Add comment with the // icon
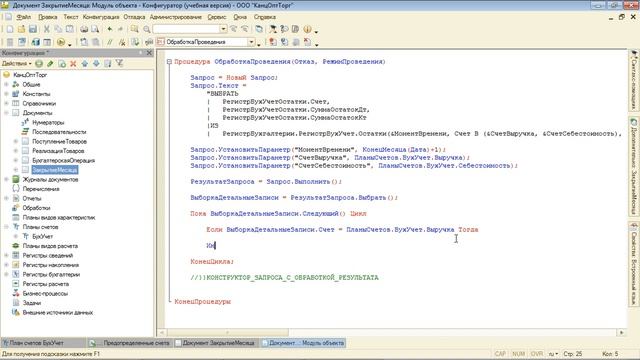640x360 pixels. click(x=109, y=42)
